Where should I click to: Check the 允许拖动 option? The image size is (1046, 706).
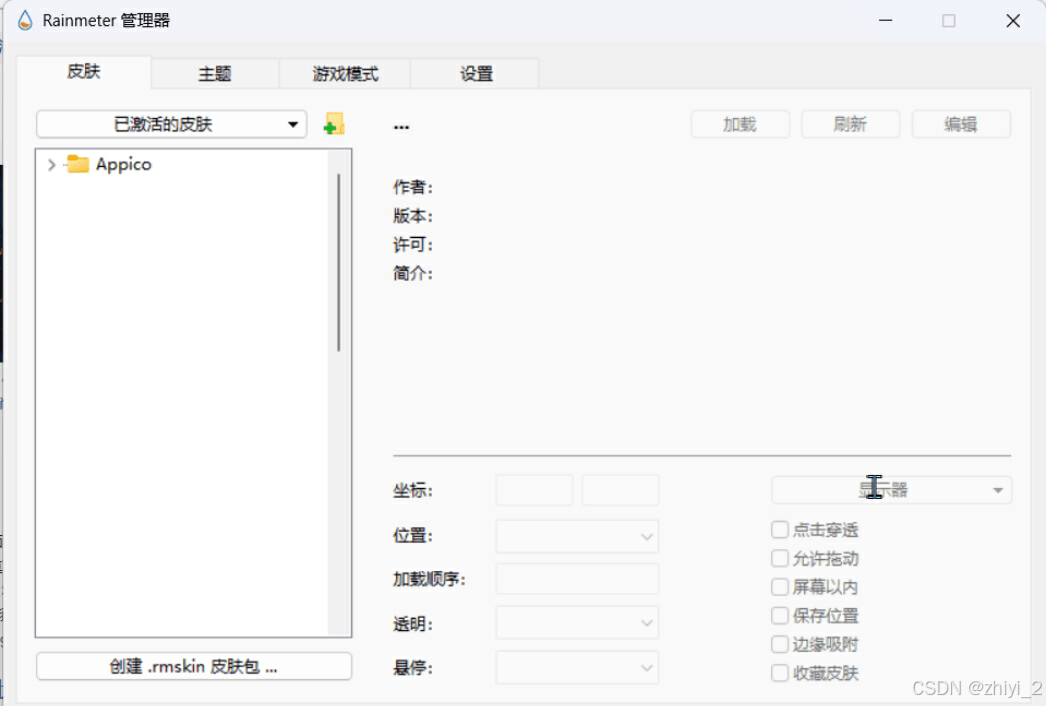click(x=780, y=558)
